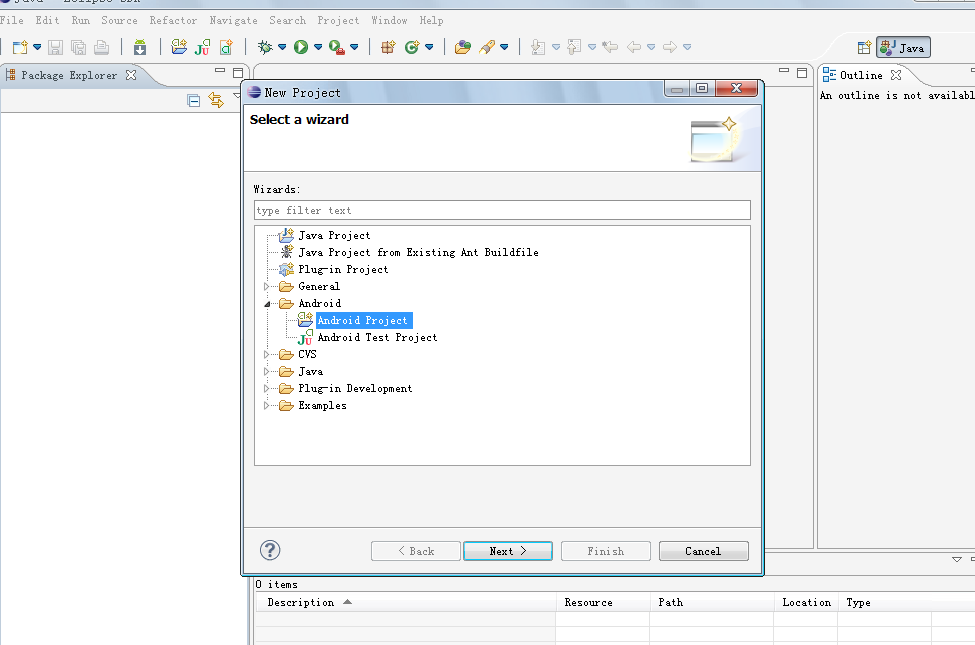Collapse the Android folder
The height and width of the screenshot is (645, 975).
pos(267,304)
